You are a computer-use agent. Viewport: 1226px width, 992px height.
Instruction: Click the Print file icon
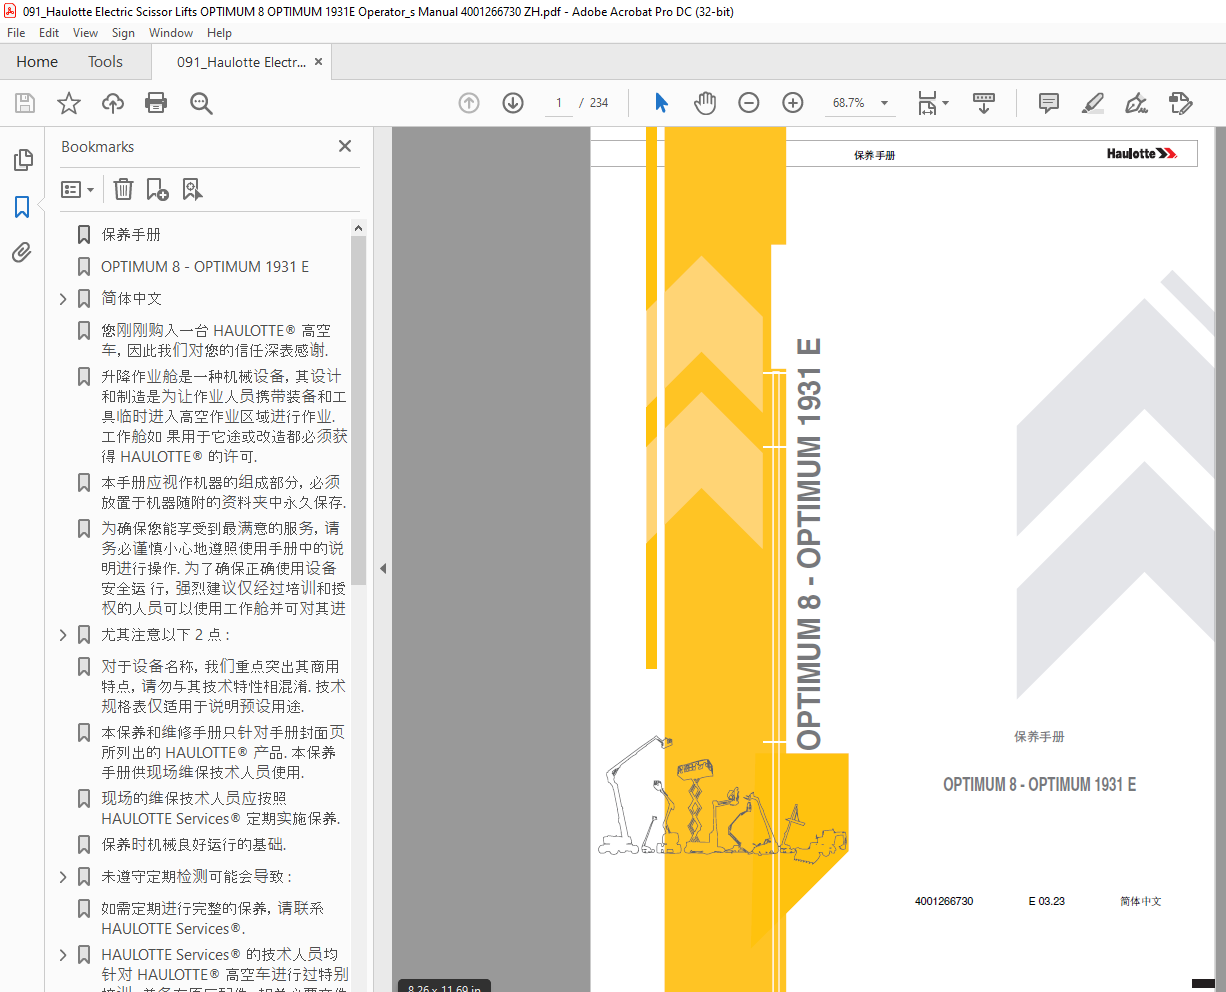pos(156,103)
